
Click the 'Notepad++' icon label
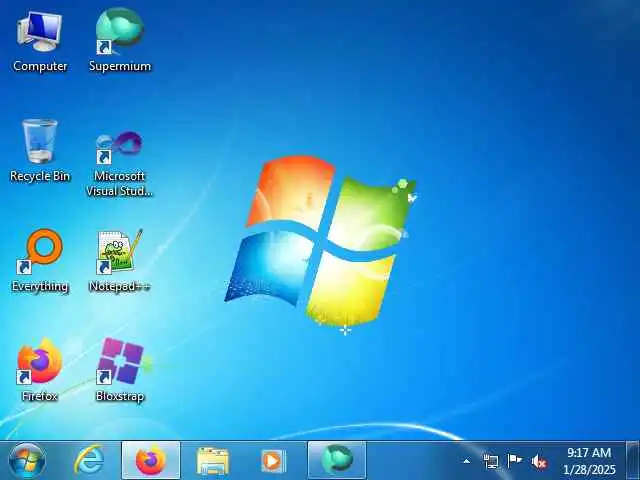click(x=120, y=286)
